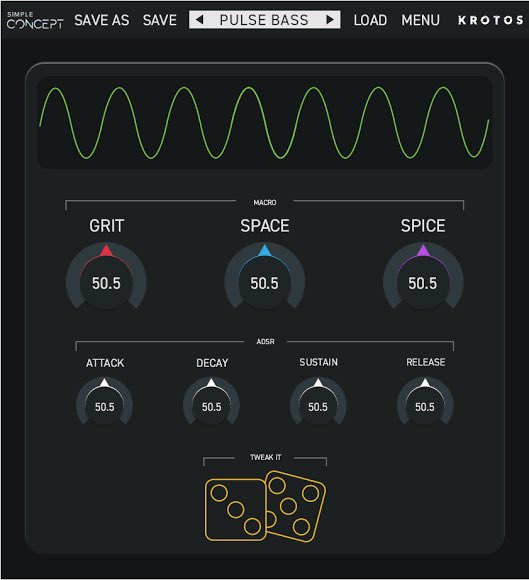Viewport: 529px width, 580px height.
Task: Click the SUSTAIN label
Action: (x=319, y=362)
